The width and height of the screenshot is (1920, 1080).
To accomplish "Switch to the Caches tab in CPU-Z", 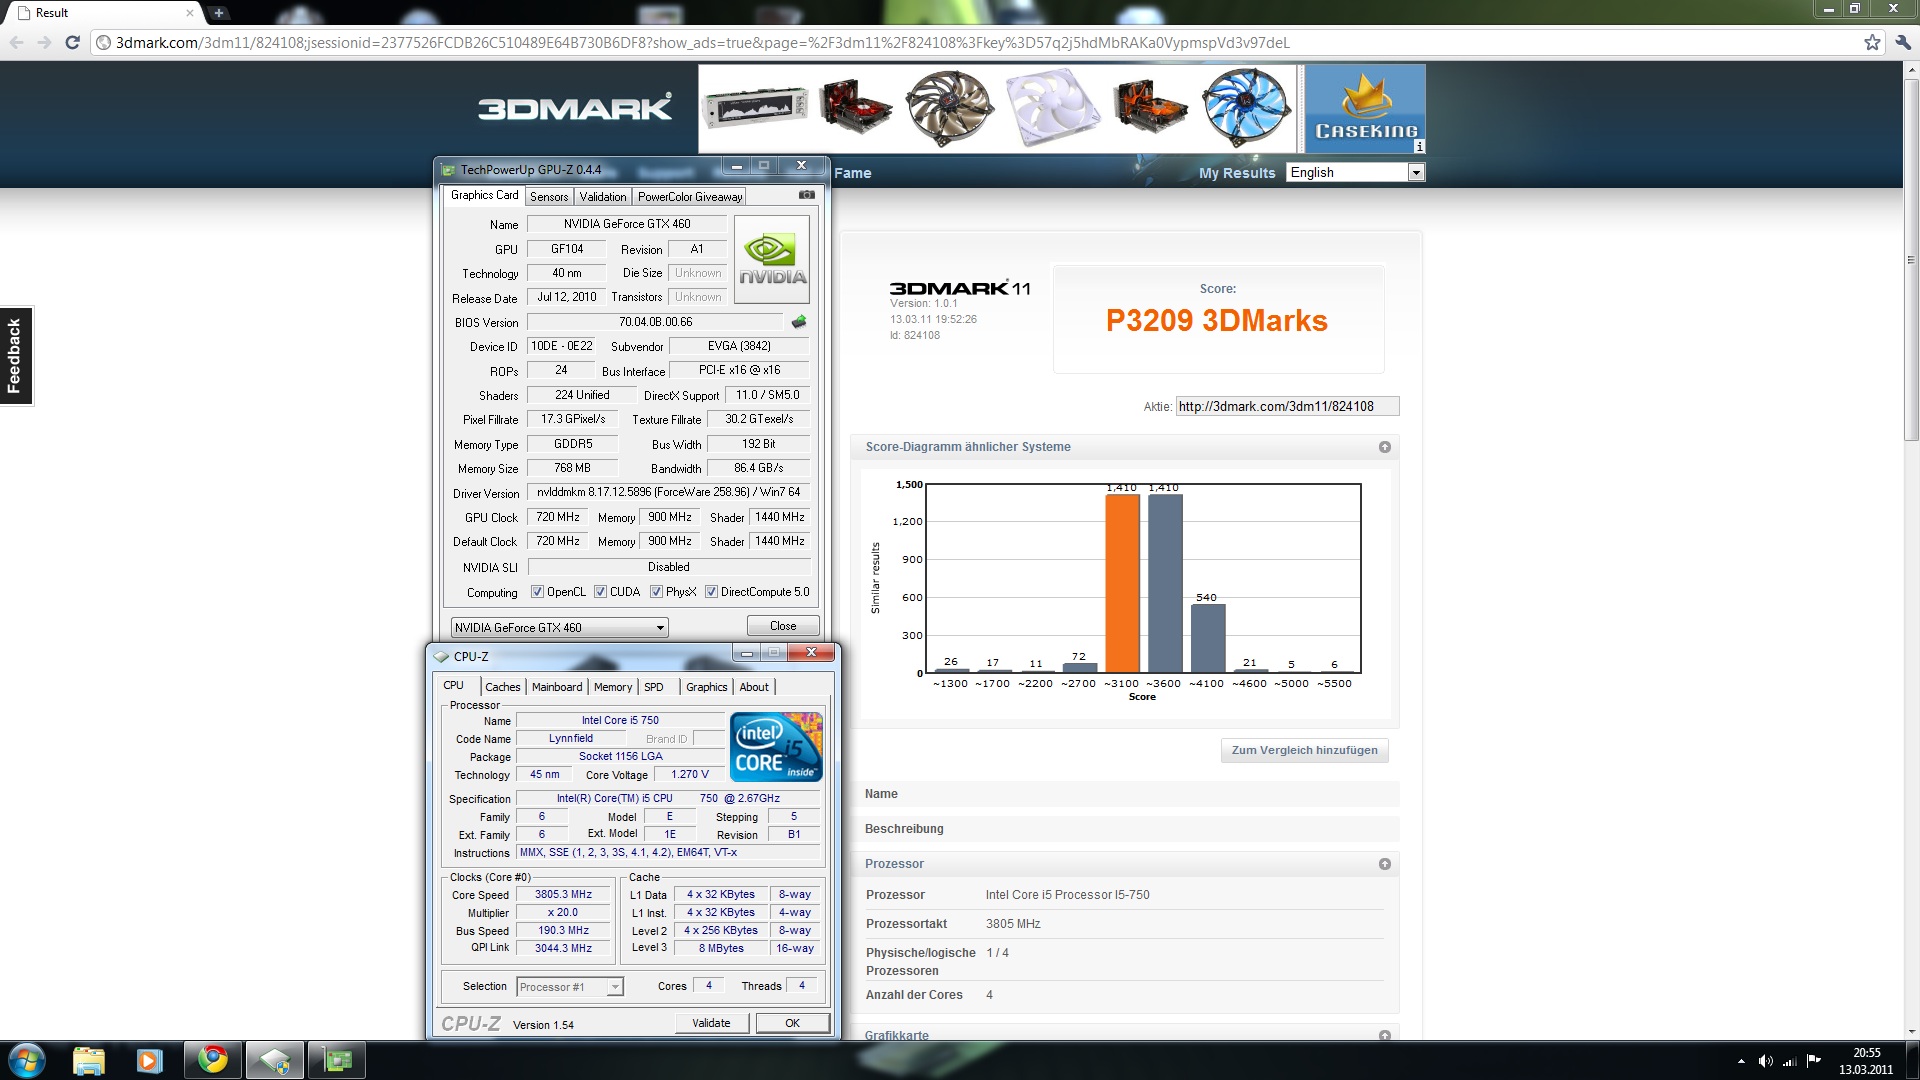I will click(503, 687).
